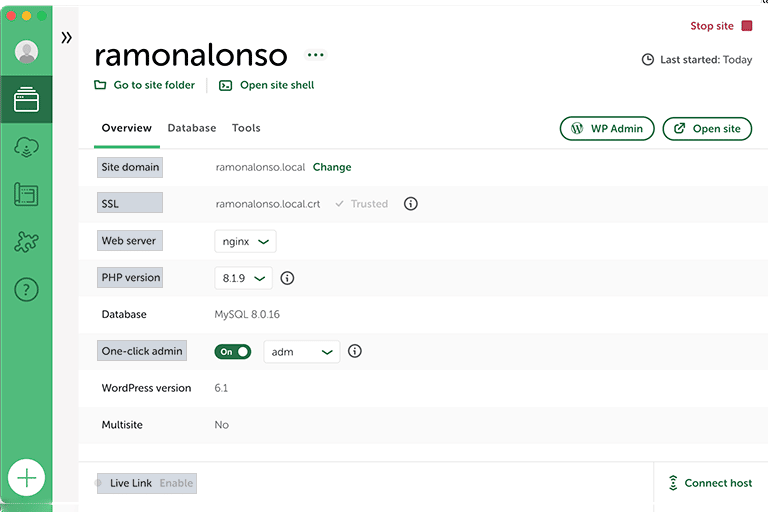This screenshot has height=512, width=768.
Task: Click the Live Link label
Action: (131, 483)
